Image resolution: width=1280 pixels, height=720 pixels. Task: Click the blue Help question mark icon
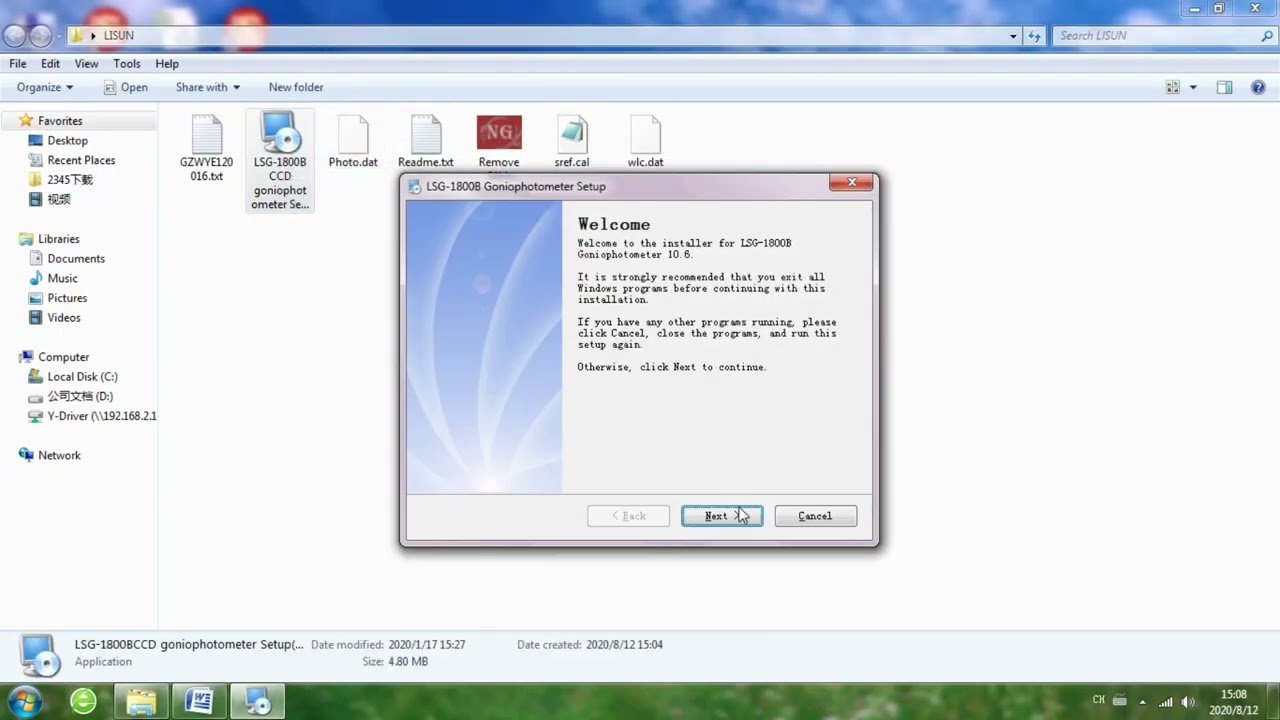pyautogui.click(x=1259, y=87)
